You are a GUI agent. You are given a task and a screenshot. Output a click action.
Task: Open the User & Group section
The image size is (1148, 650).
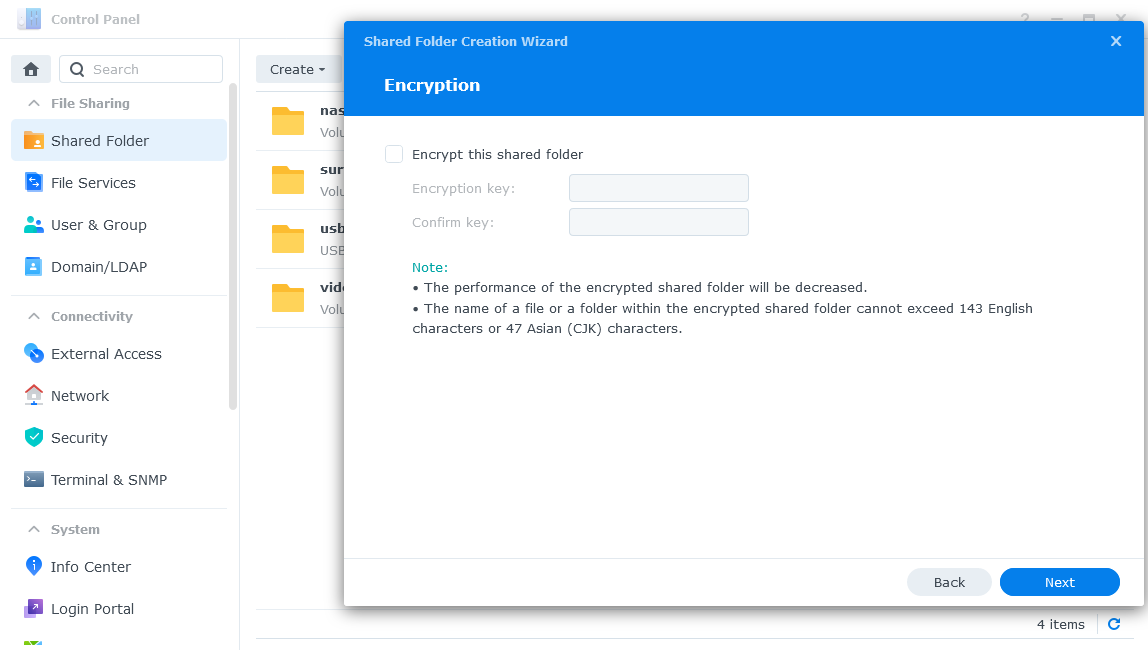point(98,225)
